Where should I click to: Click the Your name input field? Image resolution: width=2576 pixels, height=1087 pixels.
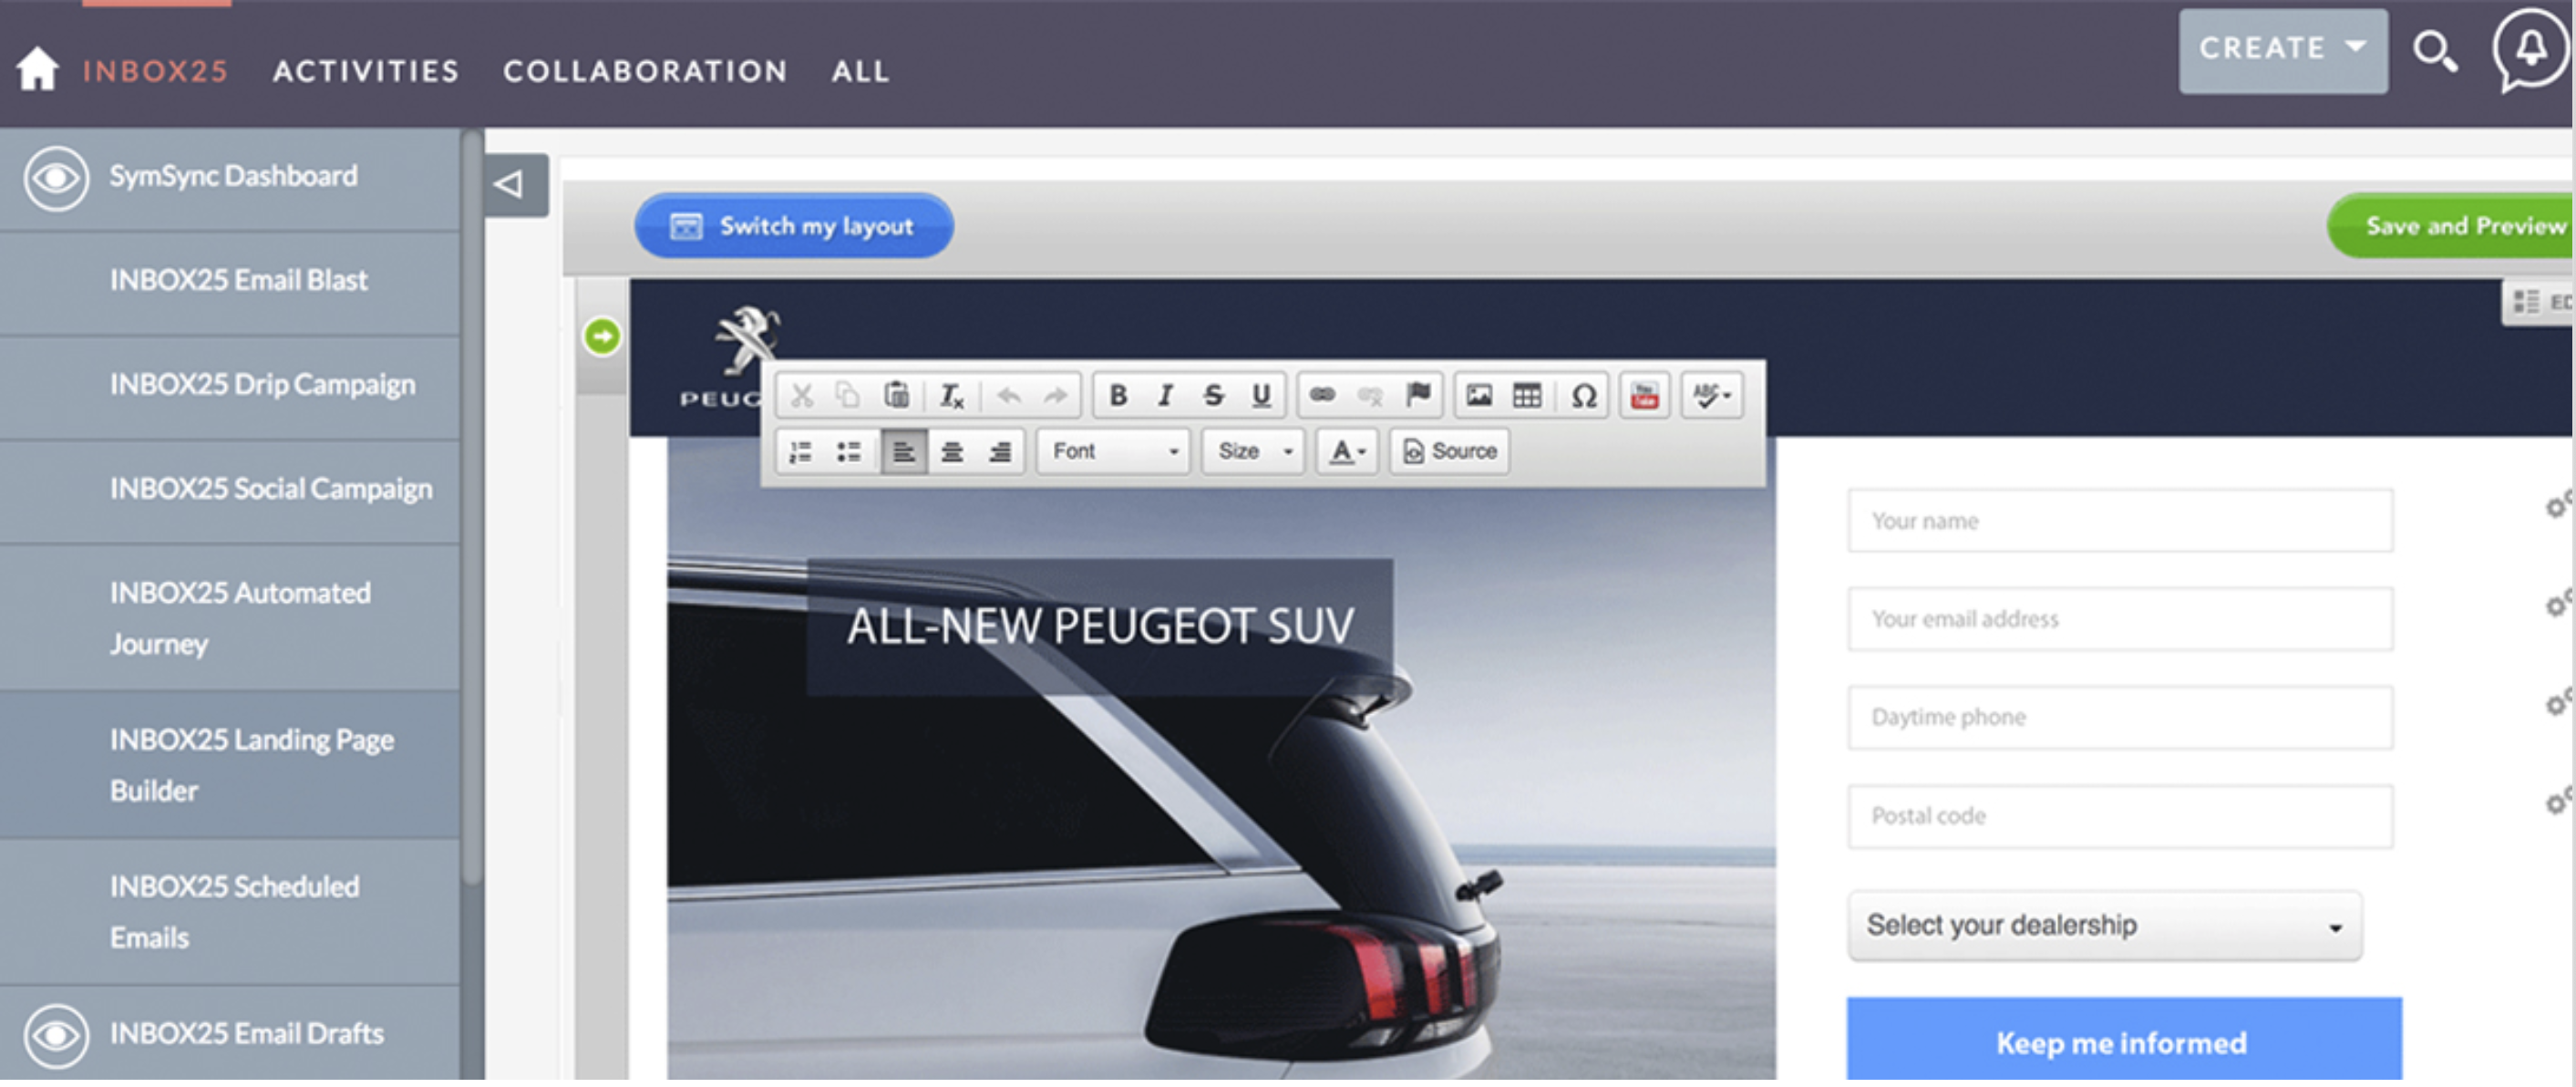tap(2119, 520)
